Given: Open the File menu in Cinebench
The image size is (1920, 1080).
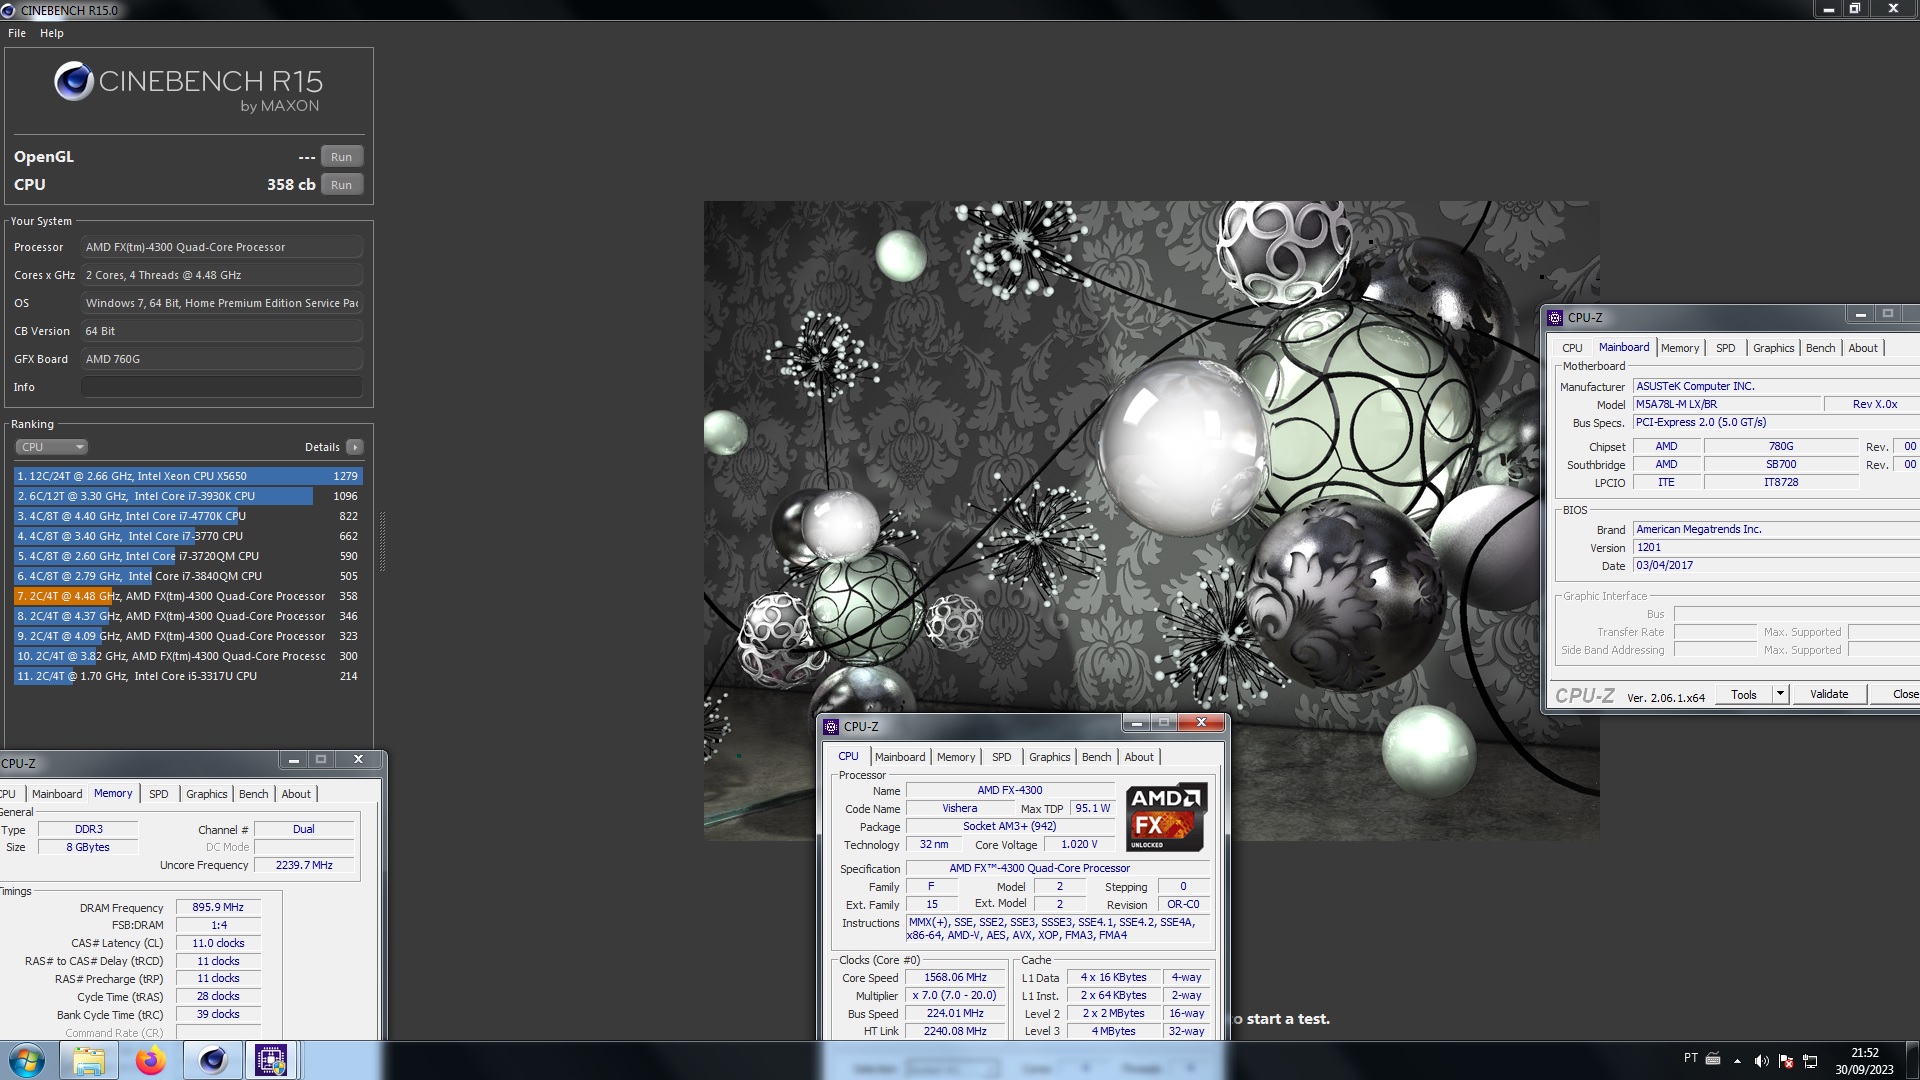Looking at the screenshot, I should coord(17,33).
